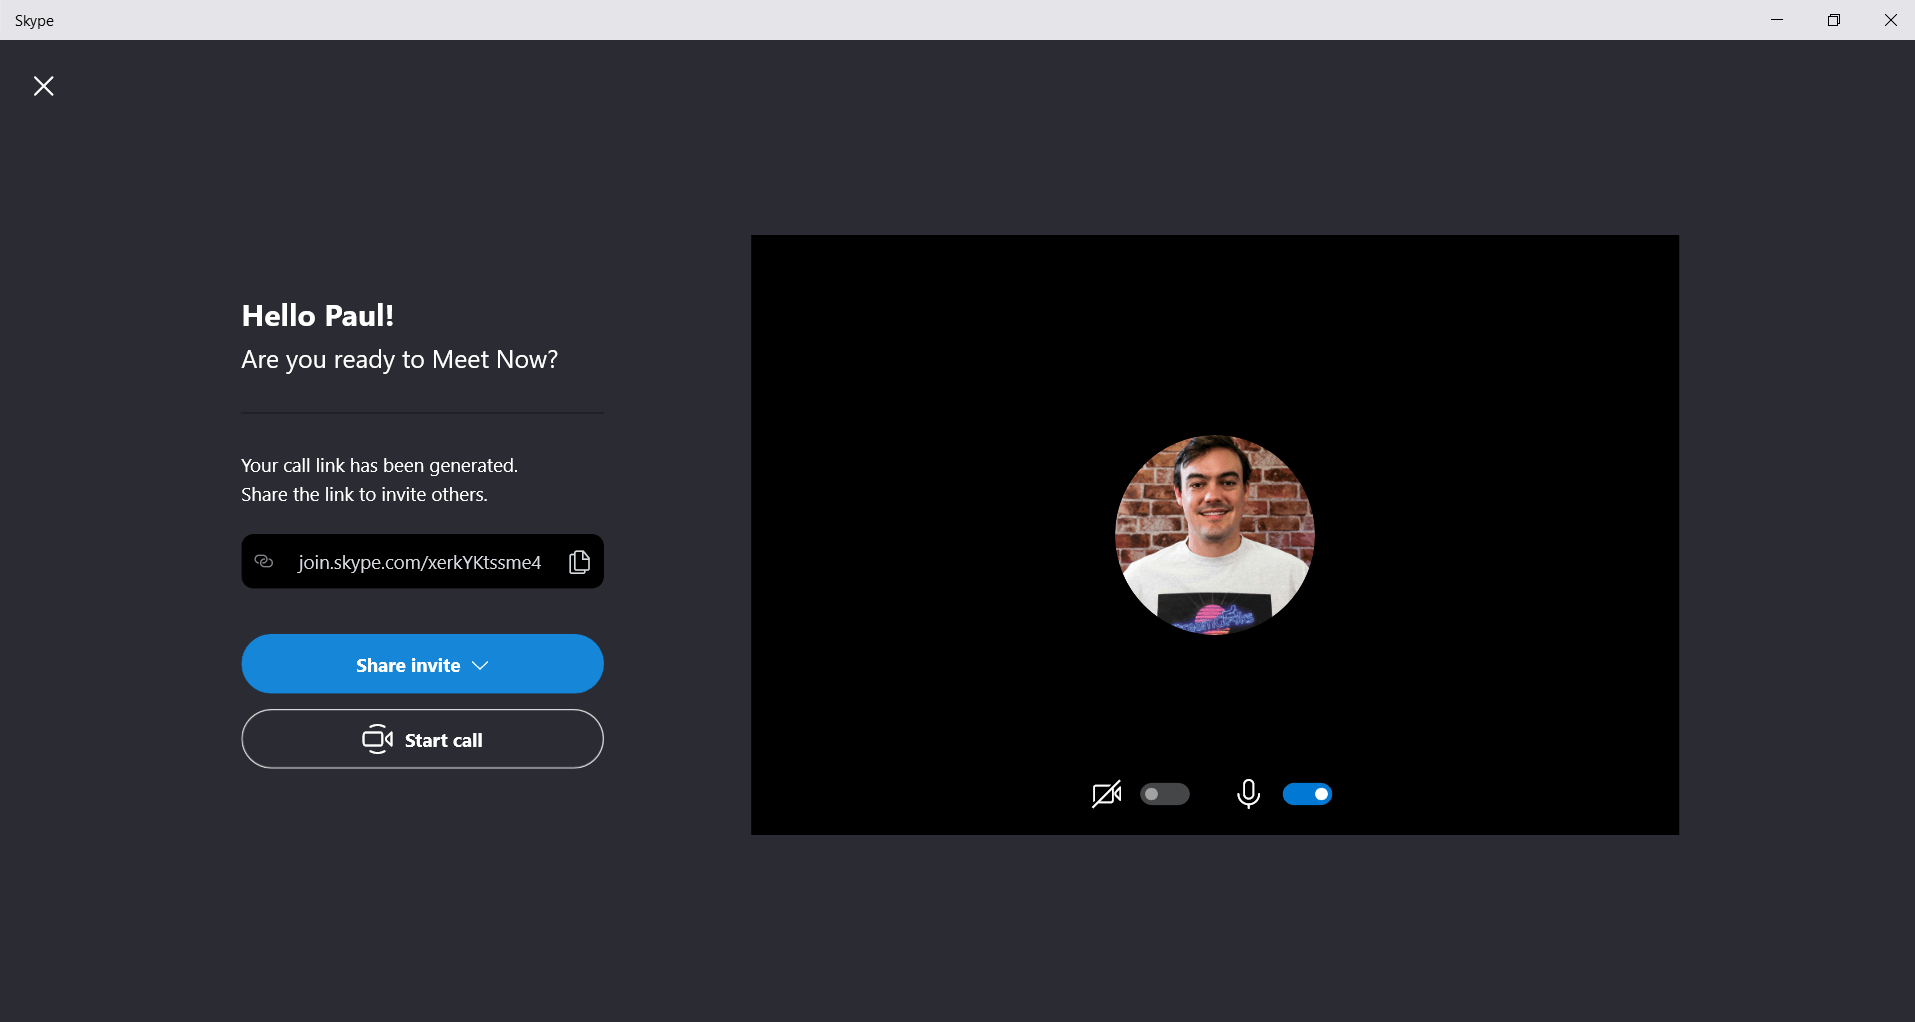Viewport: 1915px width, 1022px height.
Task: Disable the microphone toggle switch
Action: 1309,793
